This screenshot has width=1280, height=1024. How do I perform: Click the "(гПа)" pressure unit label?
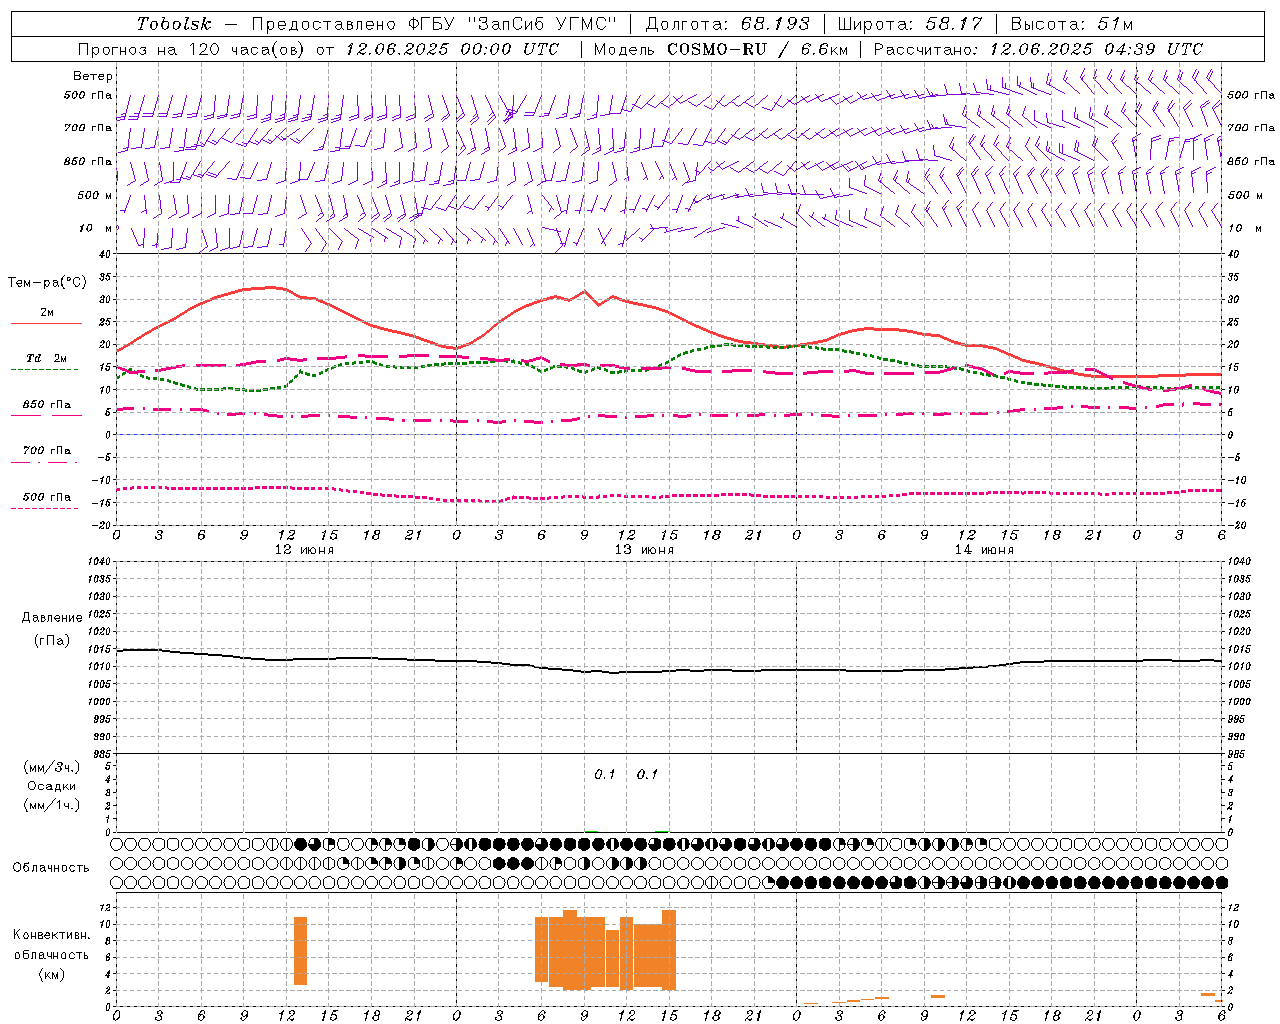tap(52, 641)
